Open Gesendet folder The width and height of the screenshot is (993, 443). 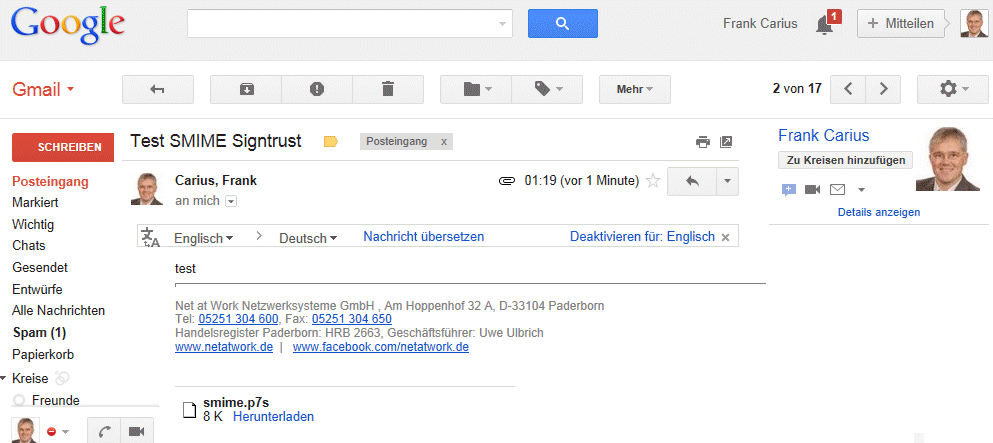(40, 268)
